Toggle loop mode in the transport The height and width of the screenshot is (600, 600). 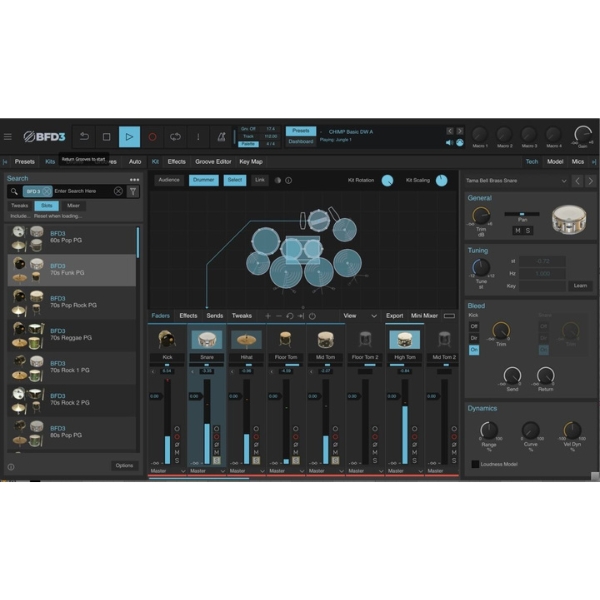(x=175, y=137)
